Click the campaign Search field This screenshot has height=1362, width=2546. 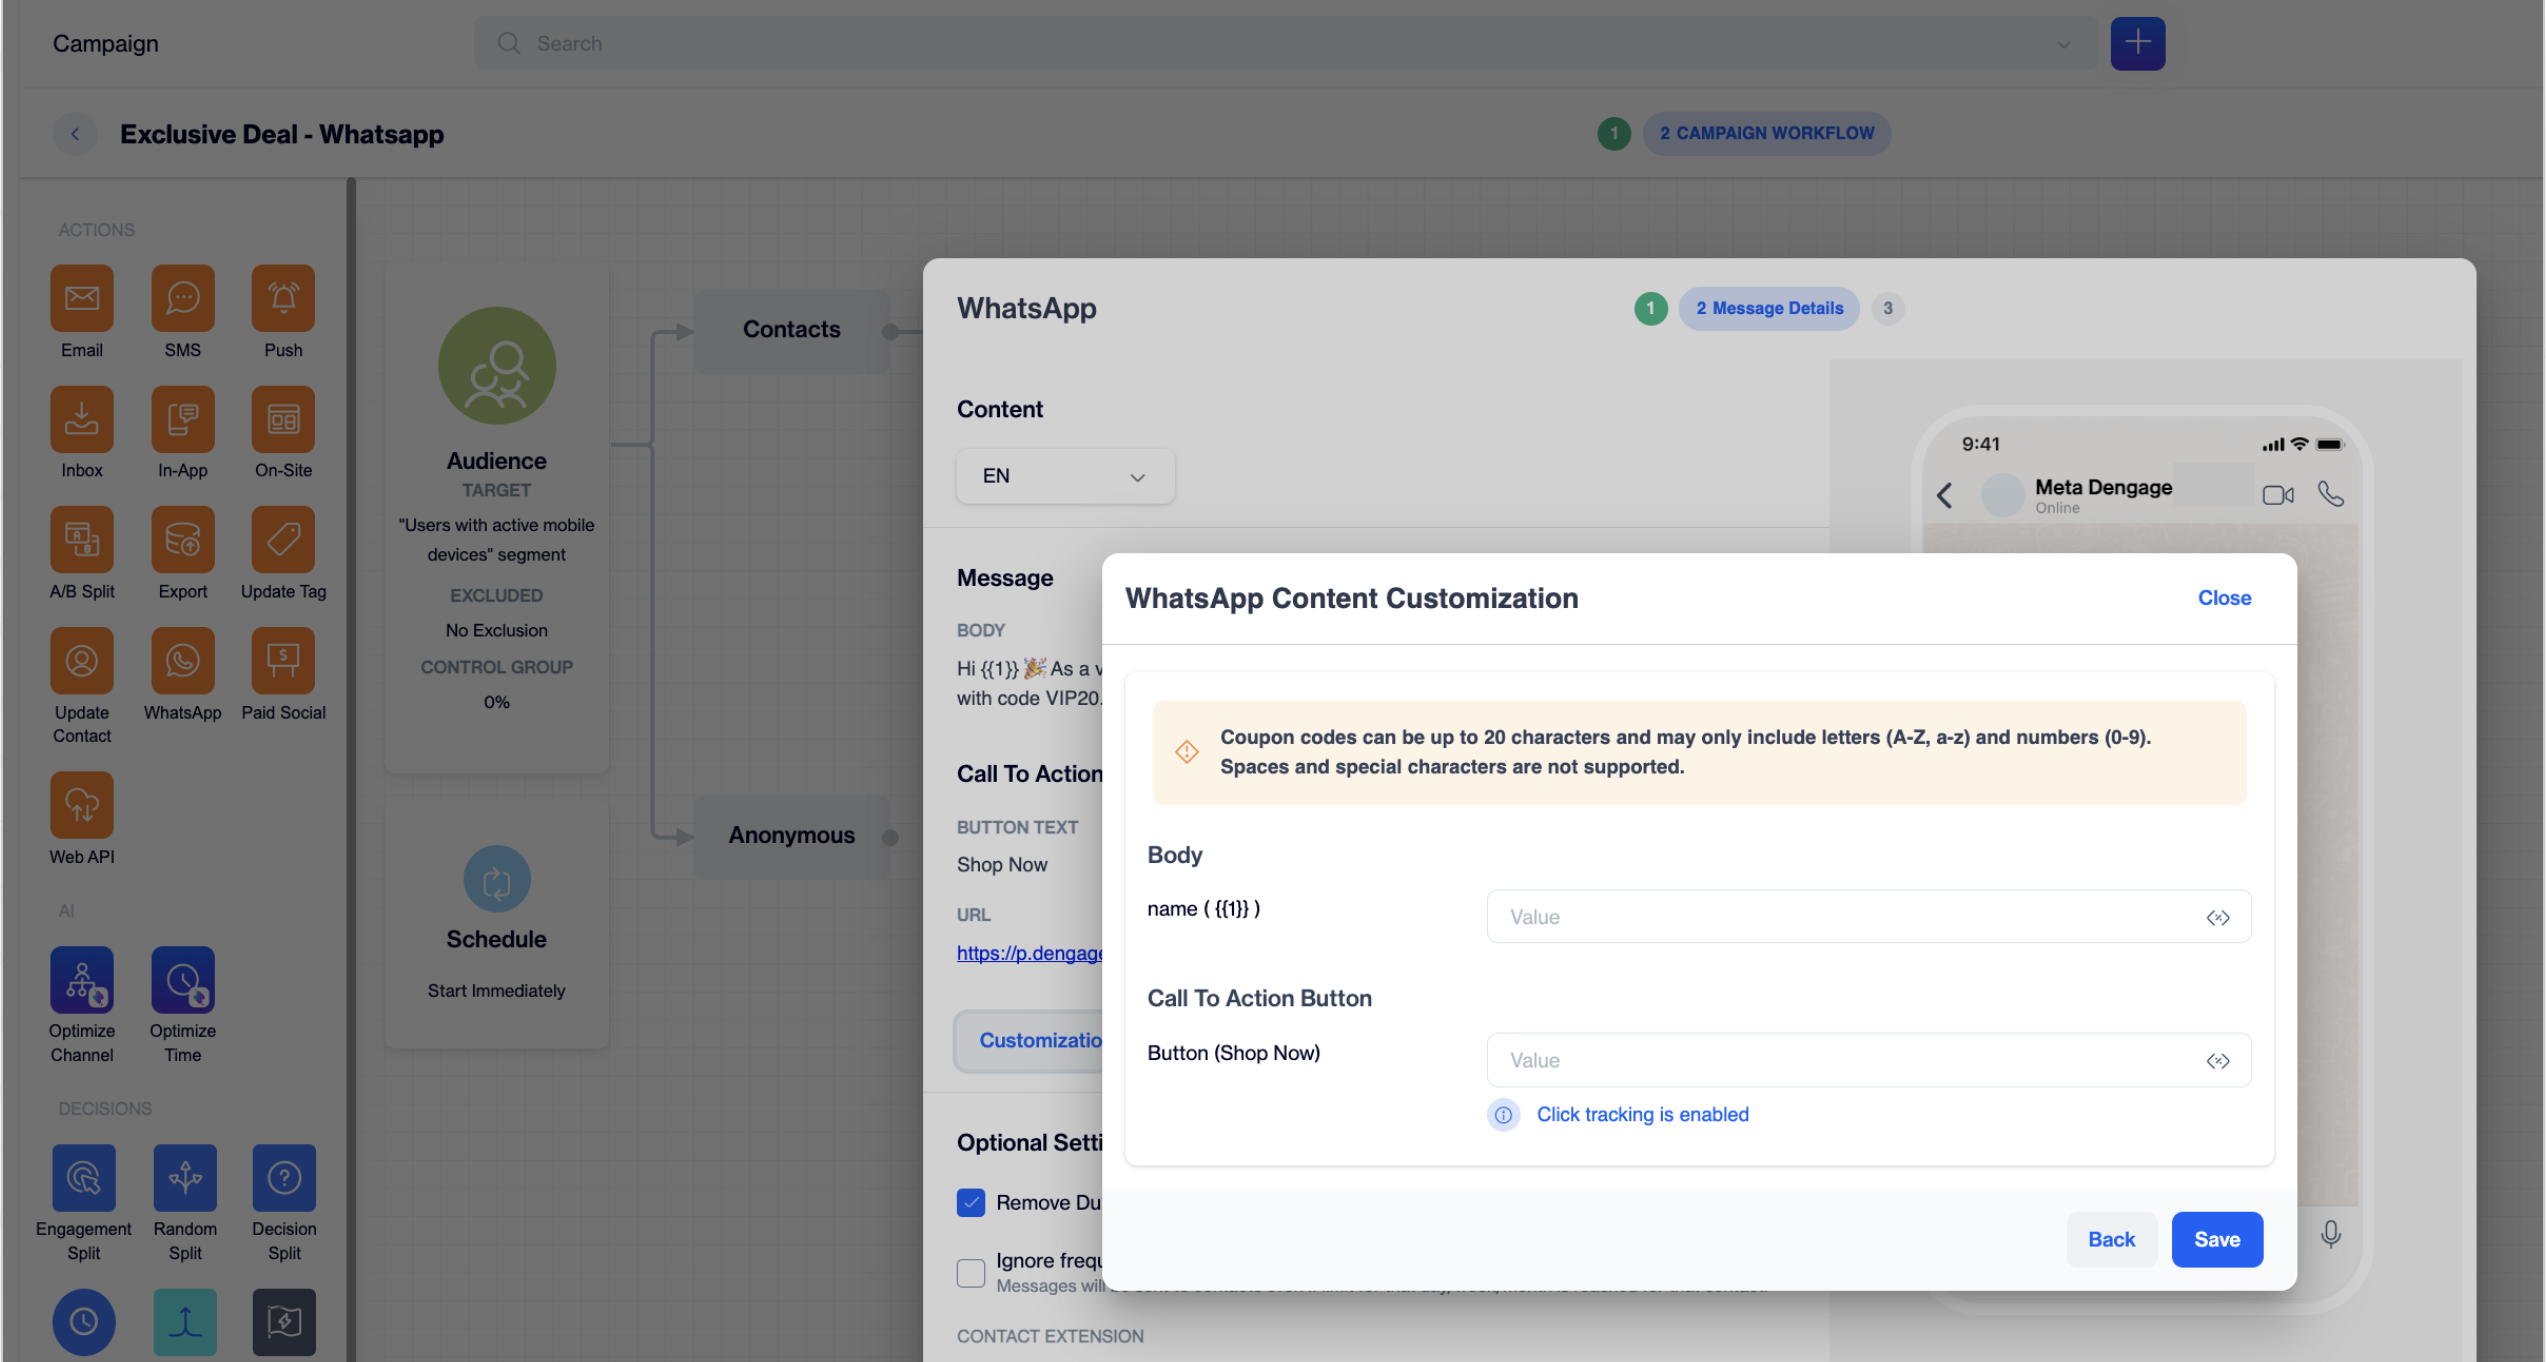tap(1285, 43)
